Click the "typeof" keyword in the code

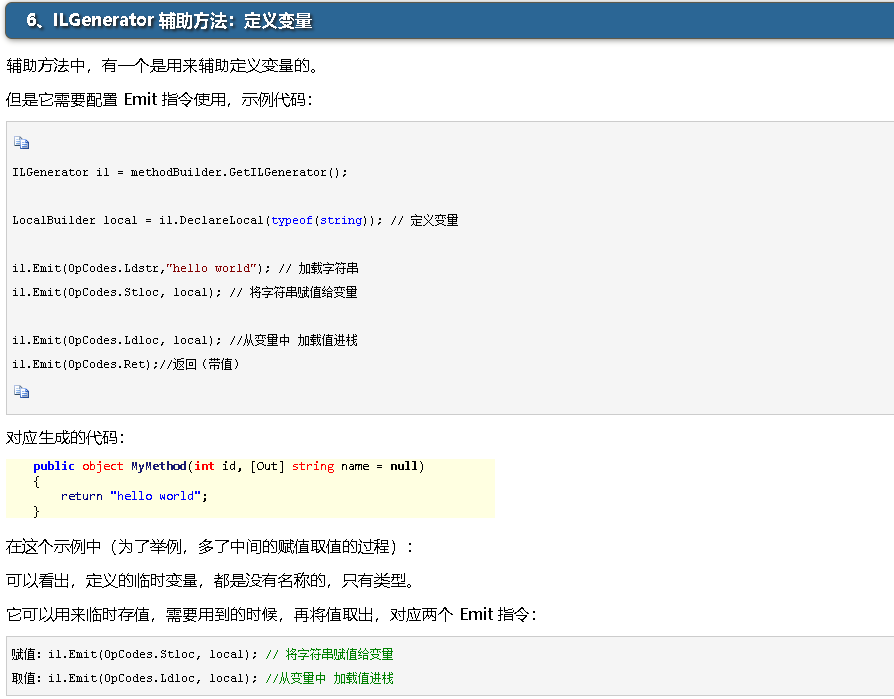(x=292, y=220)
